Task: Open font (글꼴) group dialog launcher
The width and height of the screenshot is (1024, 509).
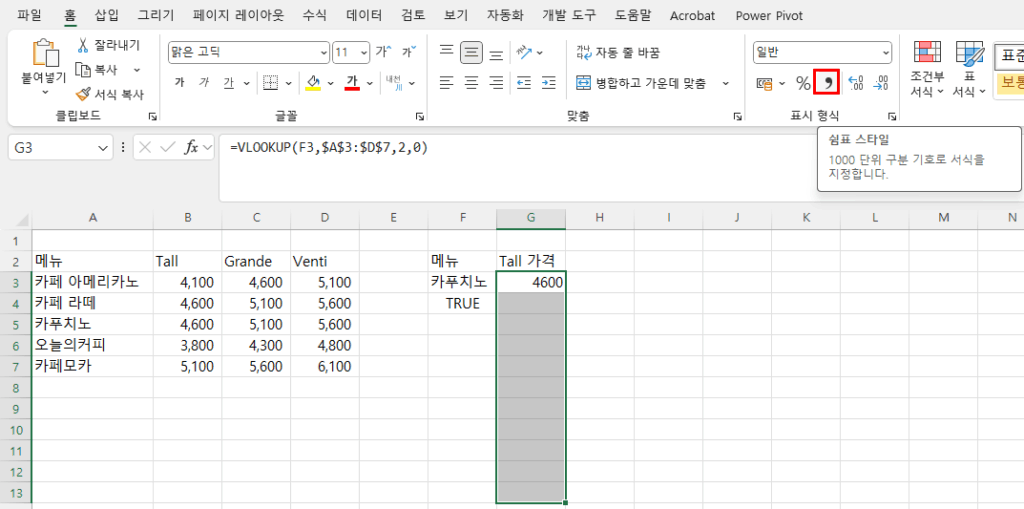Action: click(418, 116)
